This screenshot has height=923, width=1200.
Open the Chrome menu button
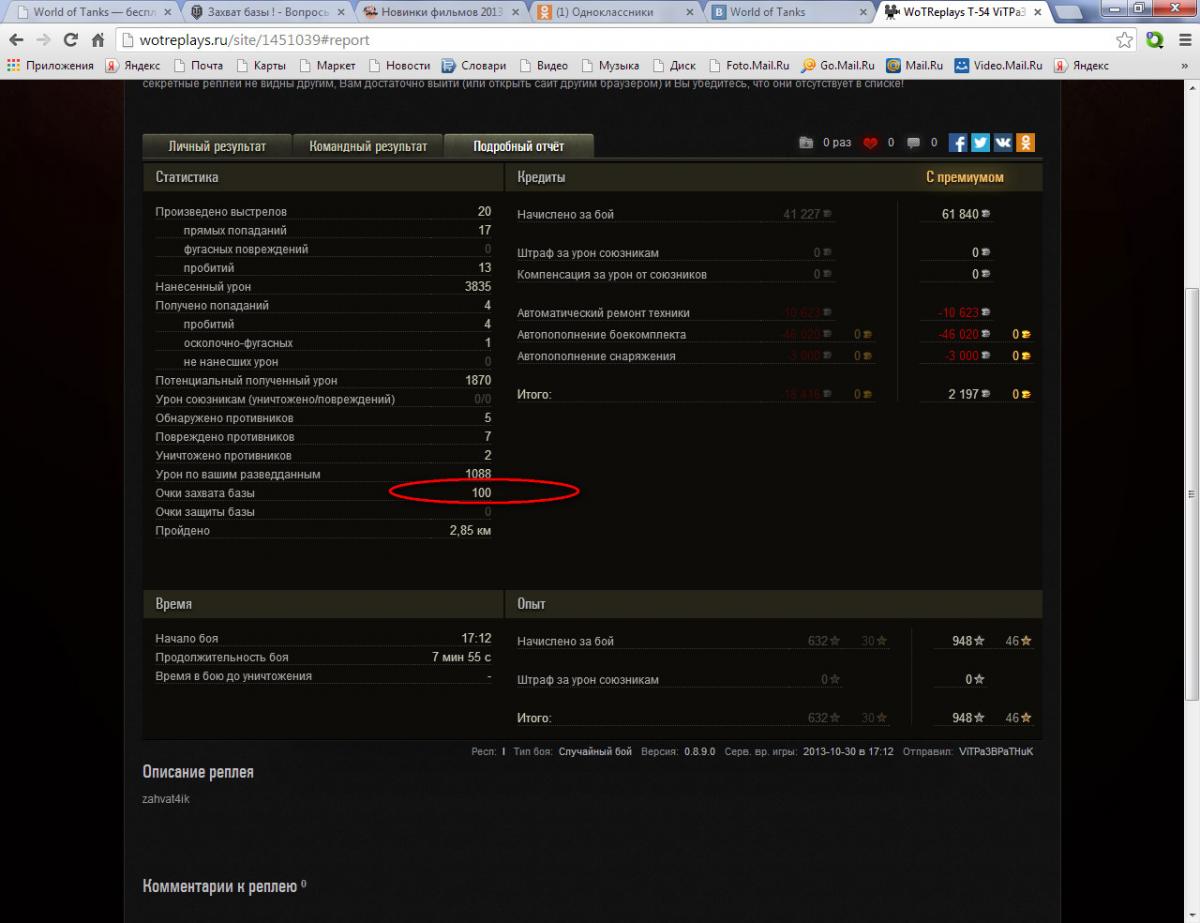click(1183, 40)
